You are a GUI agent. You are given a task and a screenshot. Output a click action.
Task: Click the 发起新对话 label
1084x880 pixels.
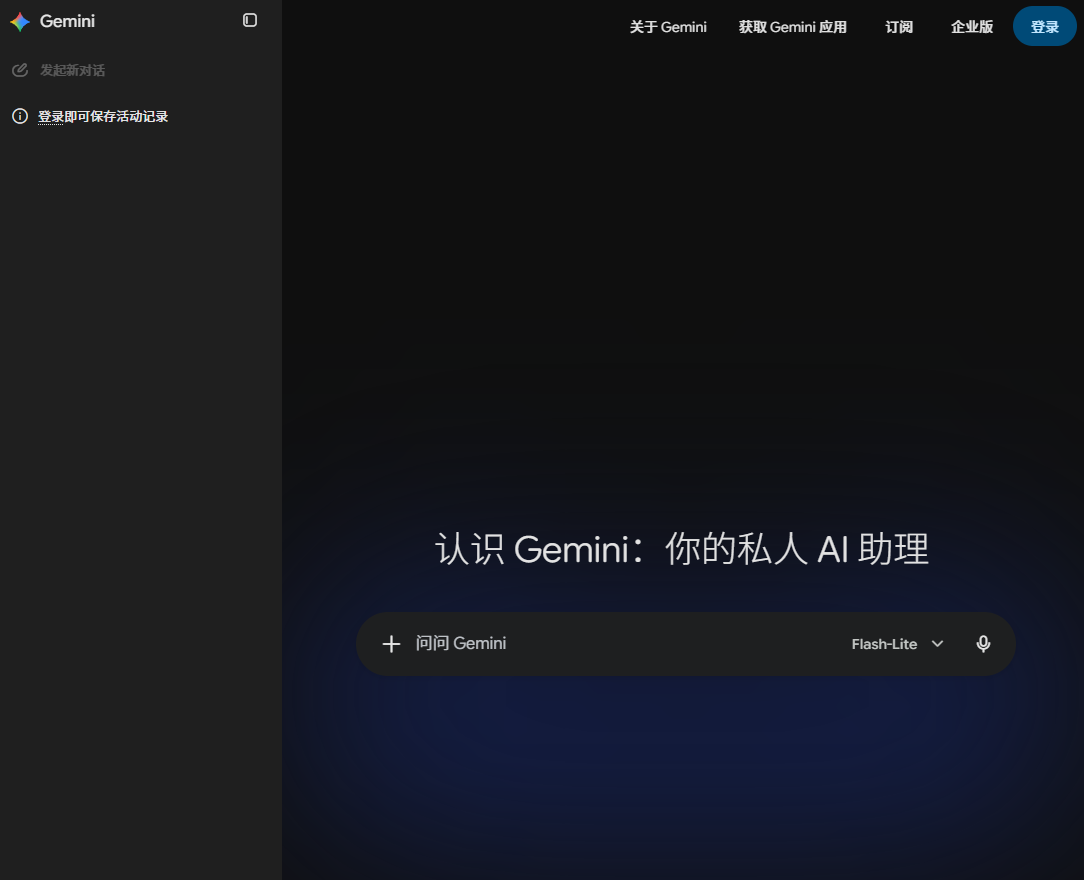click(x=73, y=71)
